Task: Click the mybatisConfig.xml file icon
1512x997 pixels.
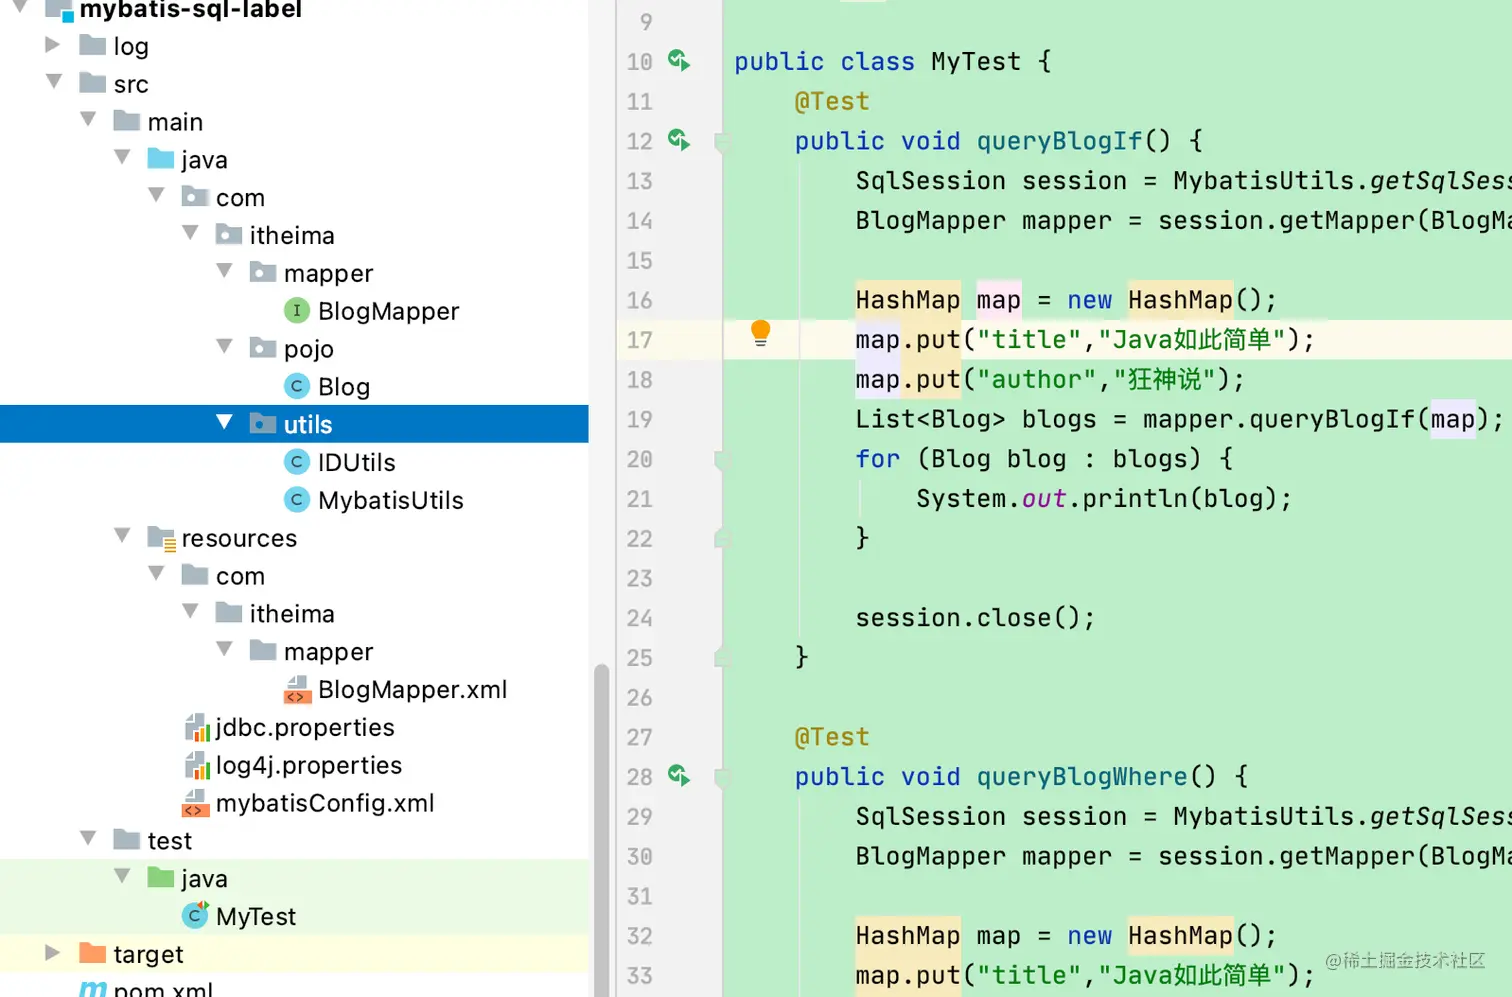Action: pyautogui.click(x=195, y=803)
